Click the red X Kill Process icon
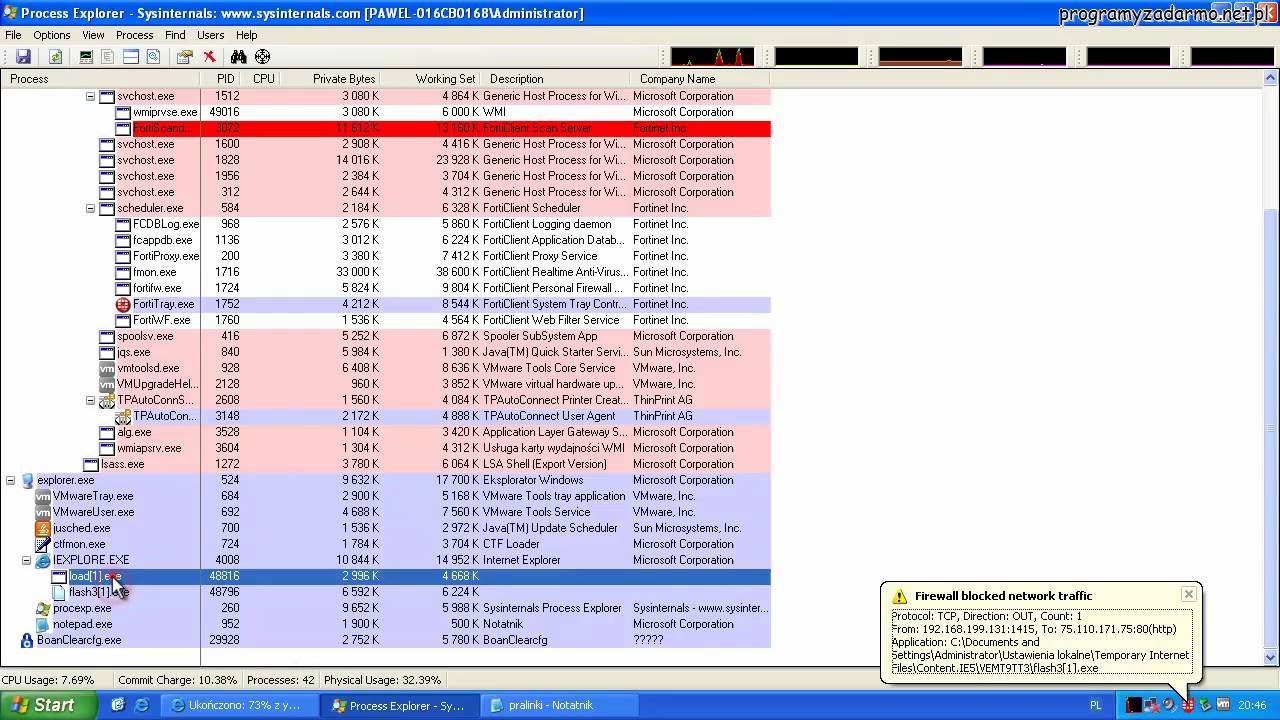Screen dimensions: 1280x720 pyautogui.click(x=209, y=57)
